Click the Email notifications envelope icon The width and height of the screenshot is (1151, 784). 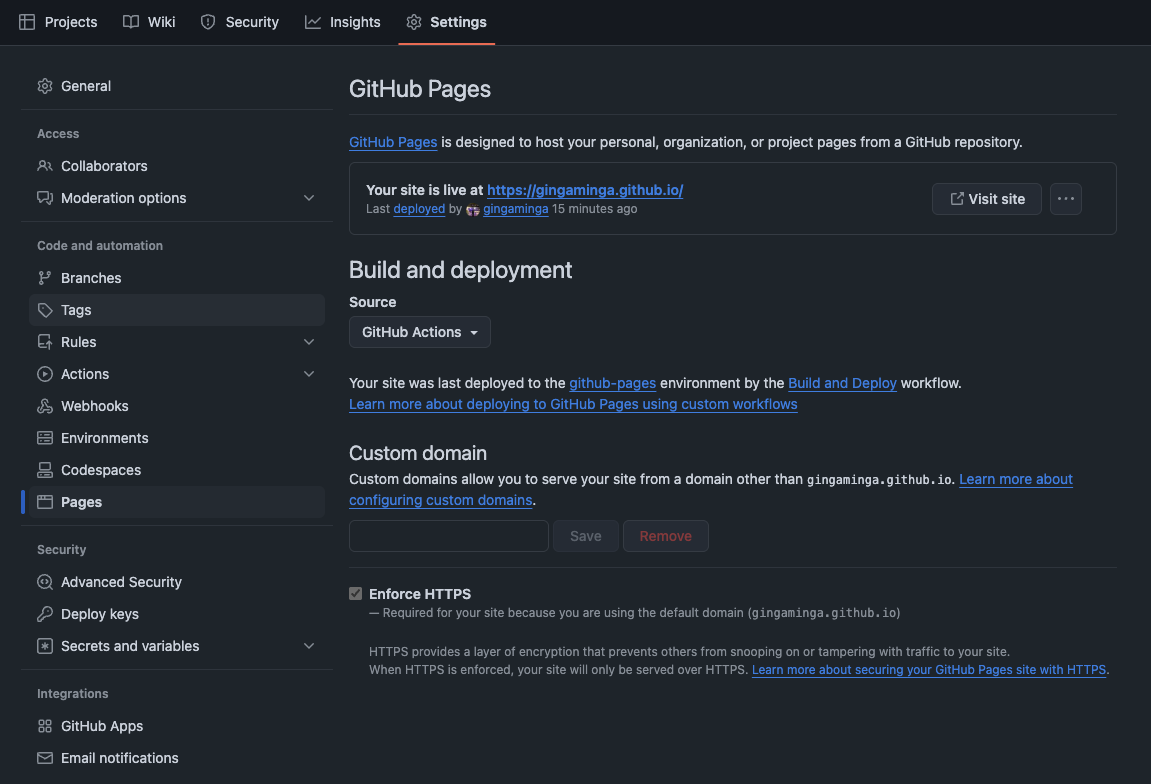coord(45,758)
